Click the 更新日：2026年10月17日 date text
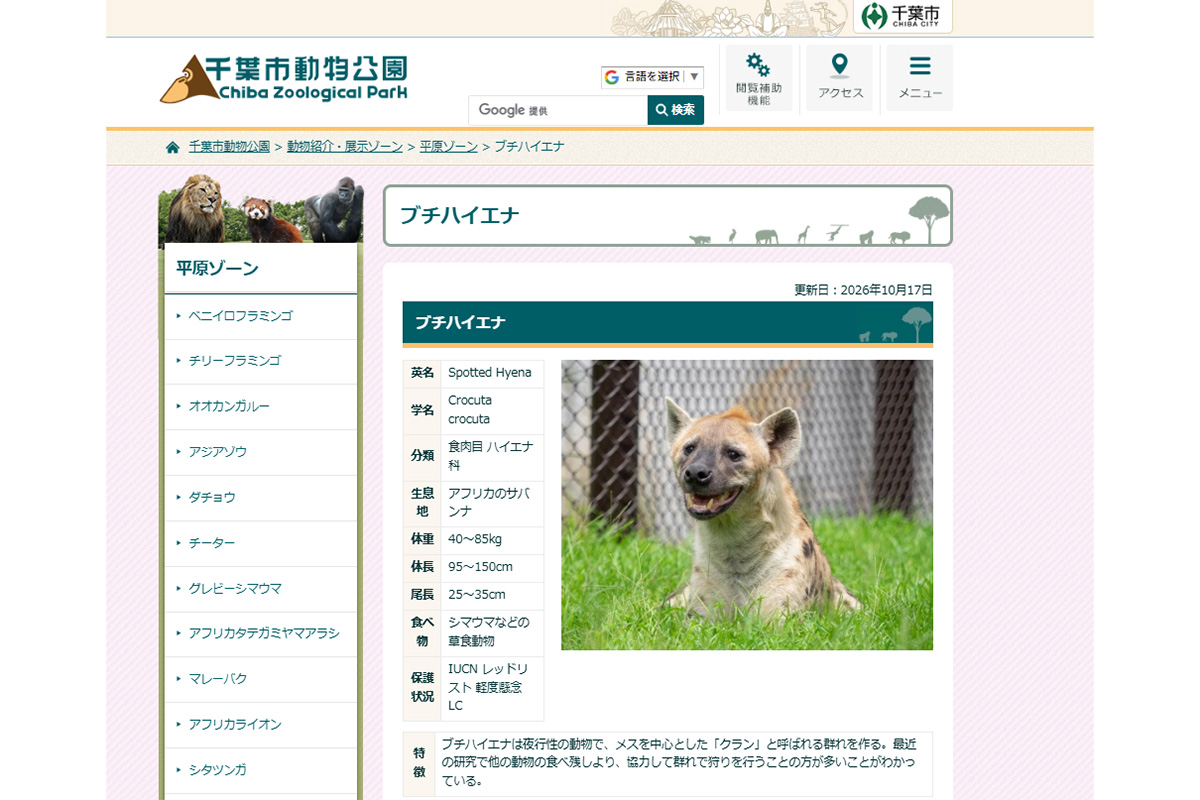This screenshot has height=800, width=1200. click(x=863, y=290)
